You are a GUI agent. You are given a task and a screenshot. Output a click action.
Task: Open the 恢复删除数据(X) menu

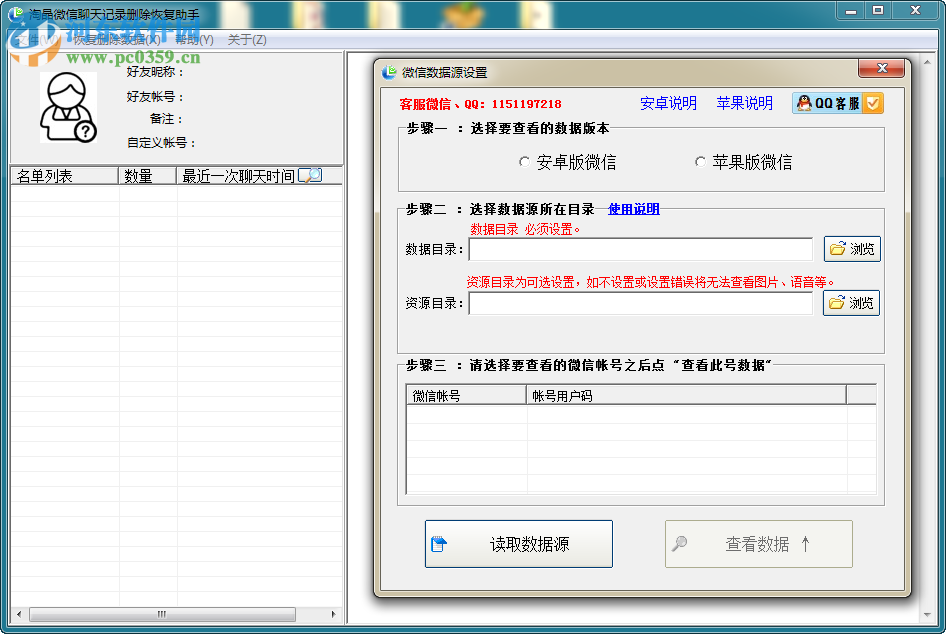pyautogui.click(x=117, y=40)
